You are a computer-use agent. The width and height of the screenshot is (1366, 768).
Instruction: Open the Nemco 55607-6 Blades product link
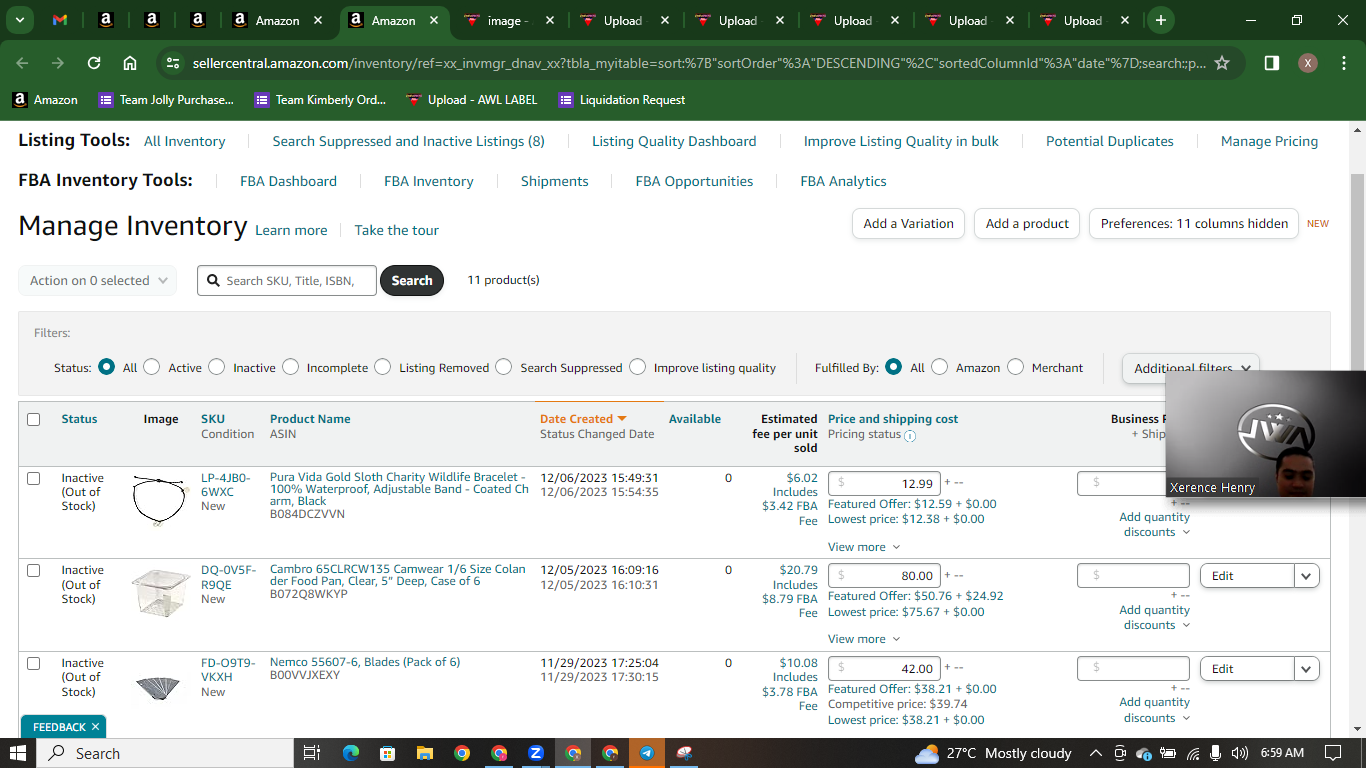(x=365, y=662)
